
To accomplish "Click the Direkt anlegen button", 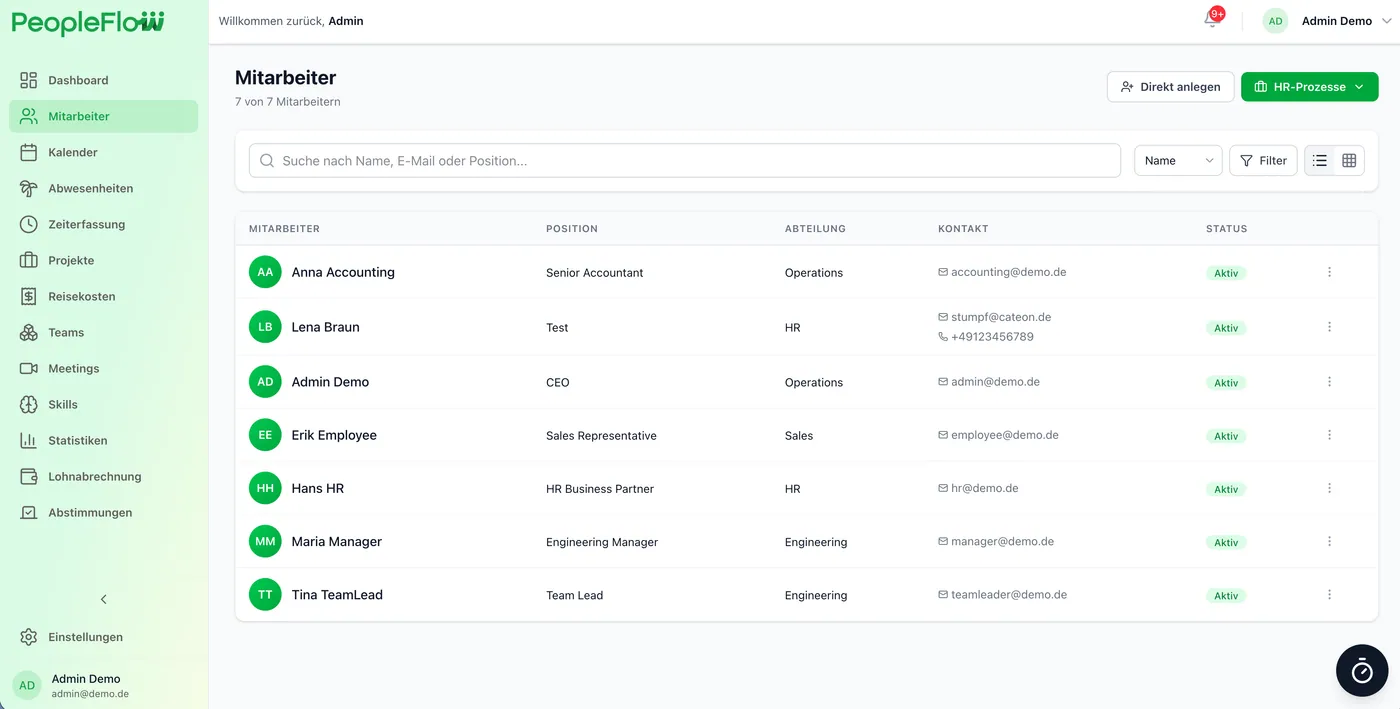I will pyautogui.click(x=1170, y=87).
